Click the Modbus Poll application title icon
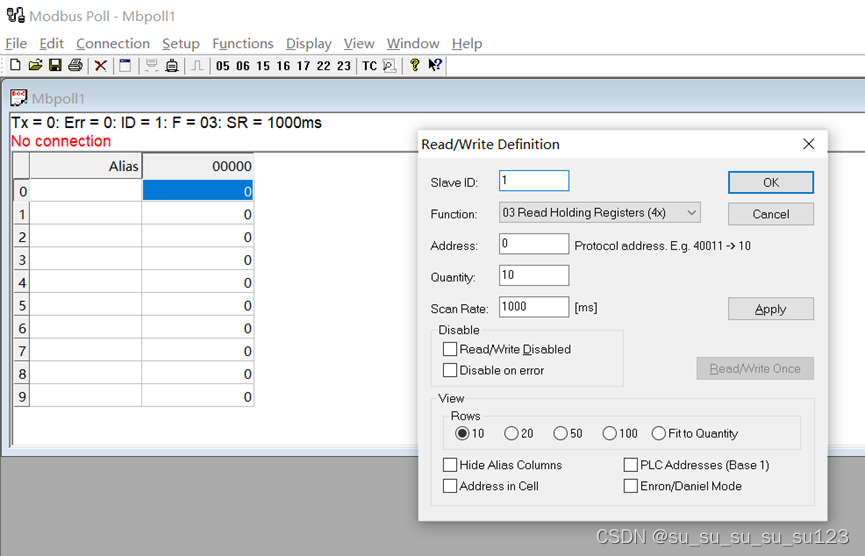Screen dimensions: 865x556 click(x=16, y=15)
